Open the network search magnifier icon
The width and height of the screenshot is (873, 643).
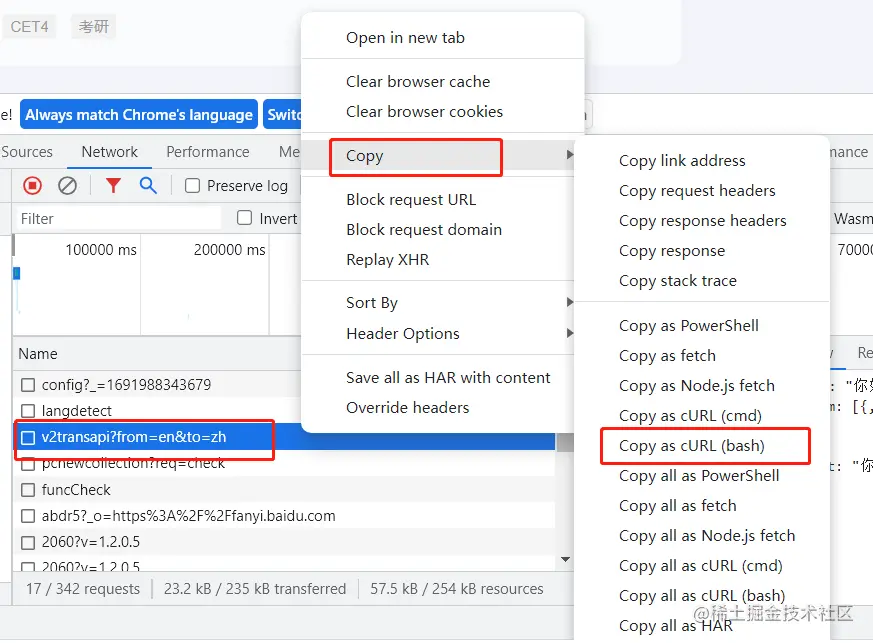click(148, 185)
